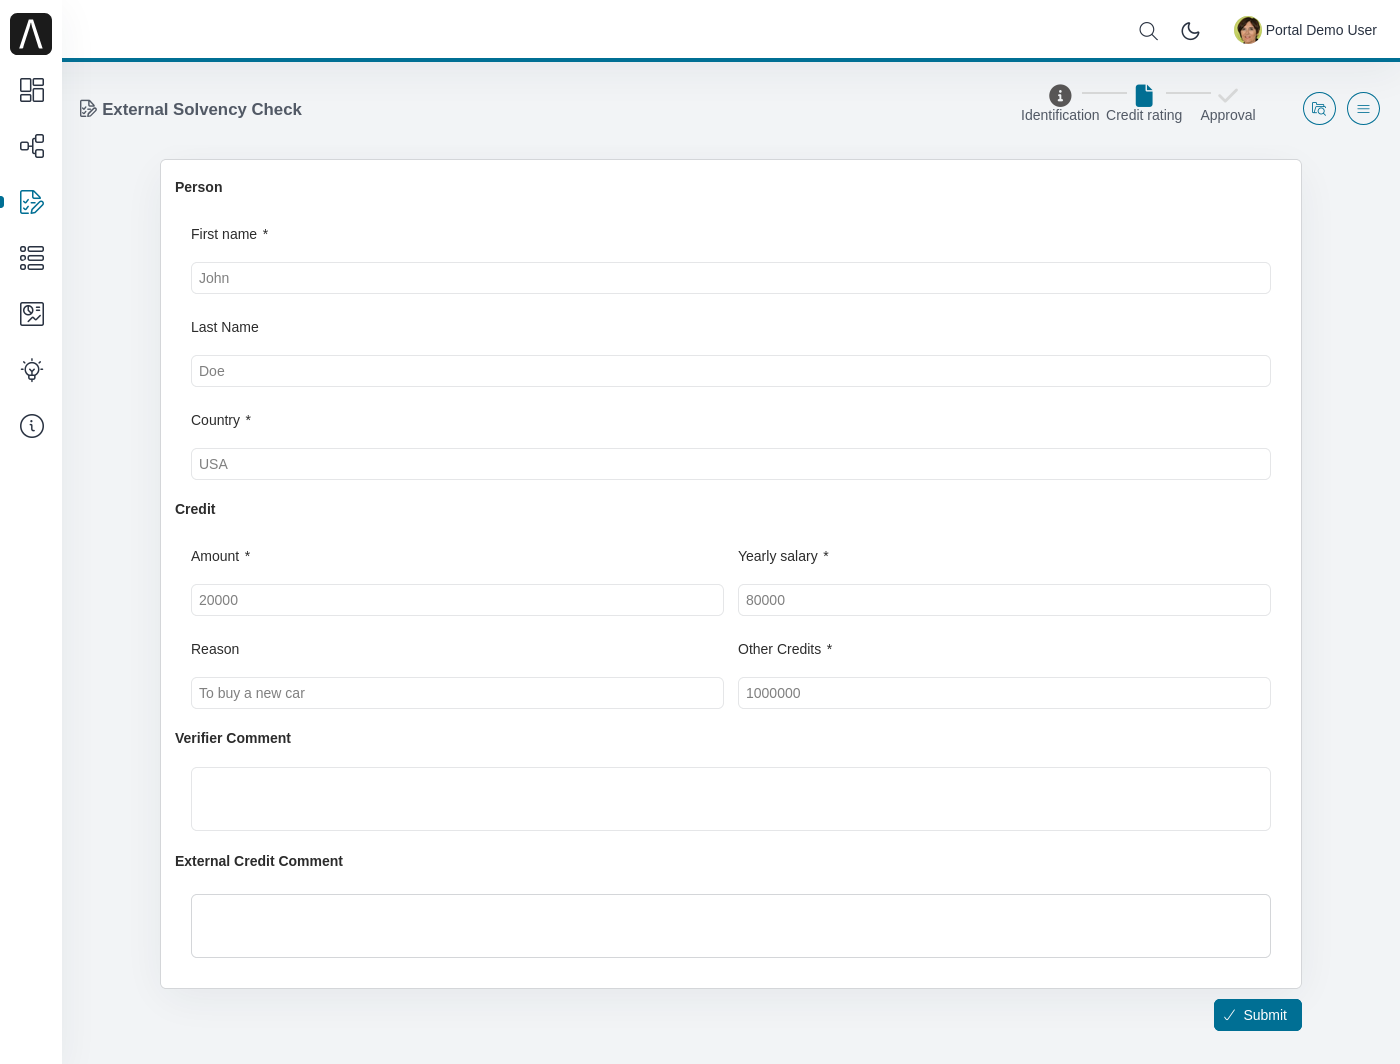Open the search magnifier in the header
This screenshot has height=1064, width=1400.
coord(1148,31)
